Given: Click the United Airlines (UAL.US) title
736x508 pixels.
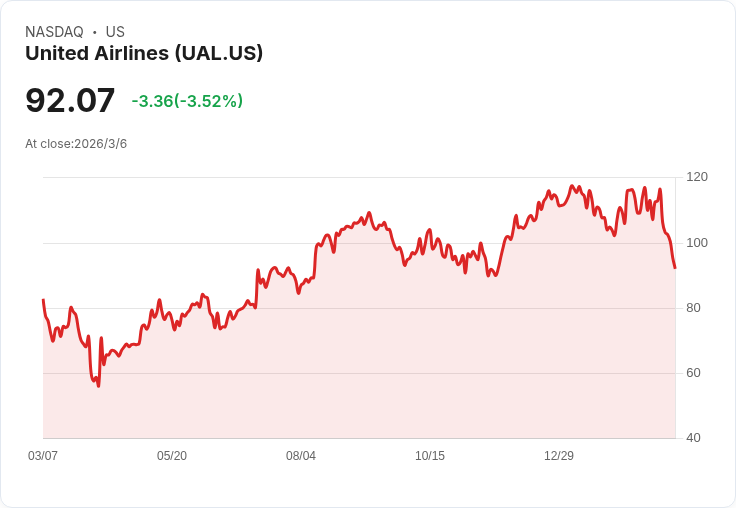Looking at the screenshot, I should pos(144,53).
